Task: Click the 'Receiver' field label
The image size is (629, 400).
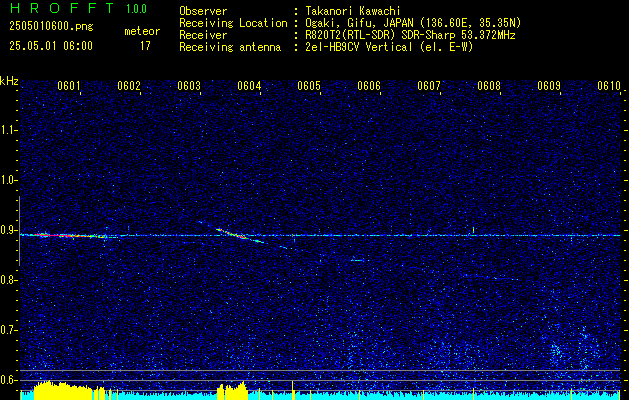Action: click(x=203, y=35)
